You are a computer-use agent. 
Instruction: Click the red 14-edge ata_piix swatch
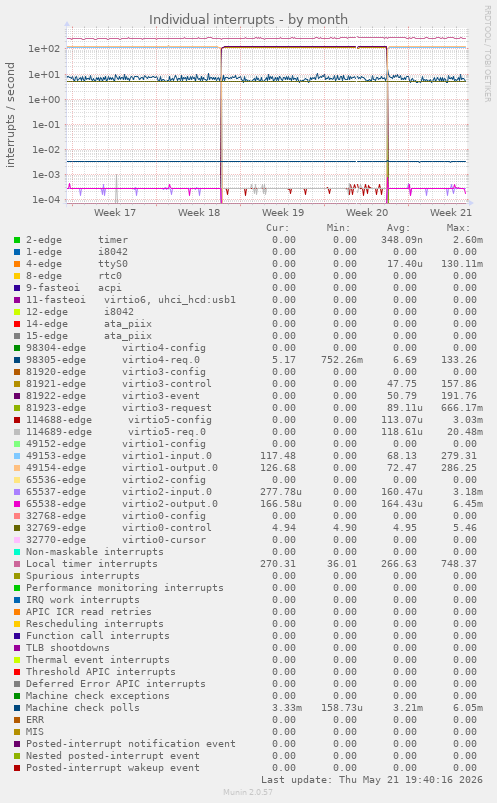point(17,324)
